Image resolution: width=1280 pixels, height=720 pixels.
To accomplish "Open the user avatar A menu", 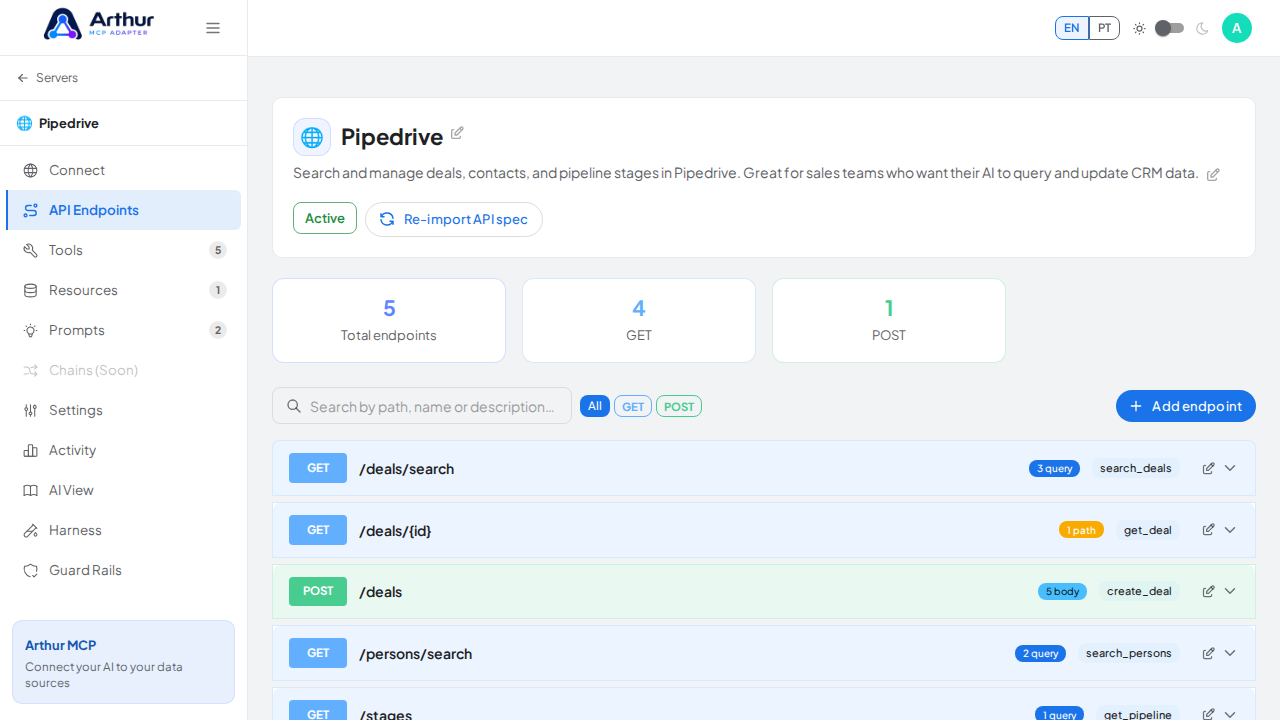I will (1237, 28).
